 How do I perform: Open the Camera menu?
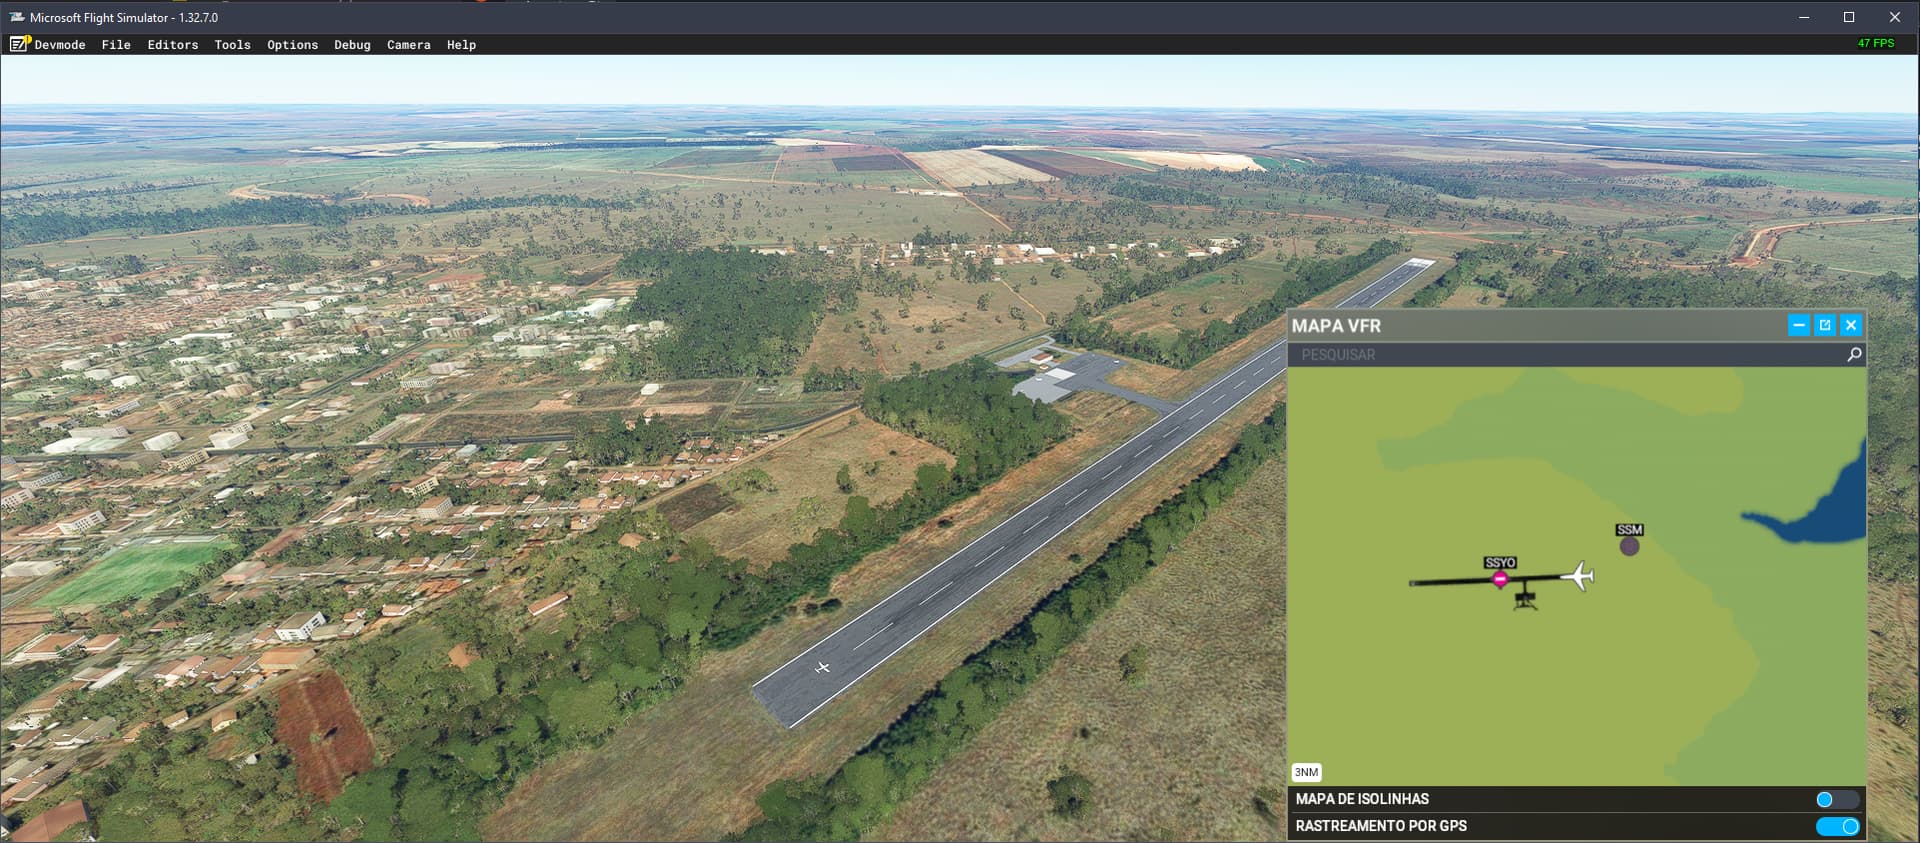point(409,45)
